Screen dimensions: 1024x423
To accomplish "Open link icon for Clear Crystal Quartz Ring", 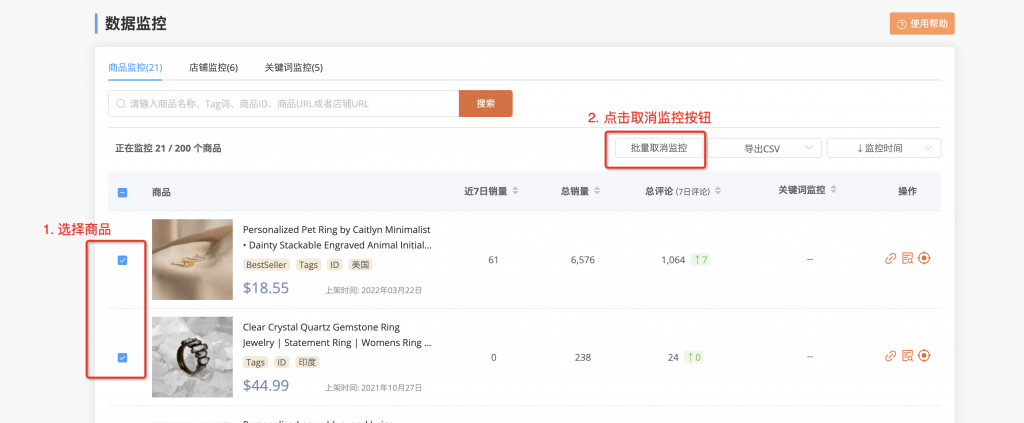I will [890, 356].
